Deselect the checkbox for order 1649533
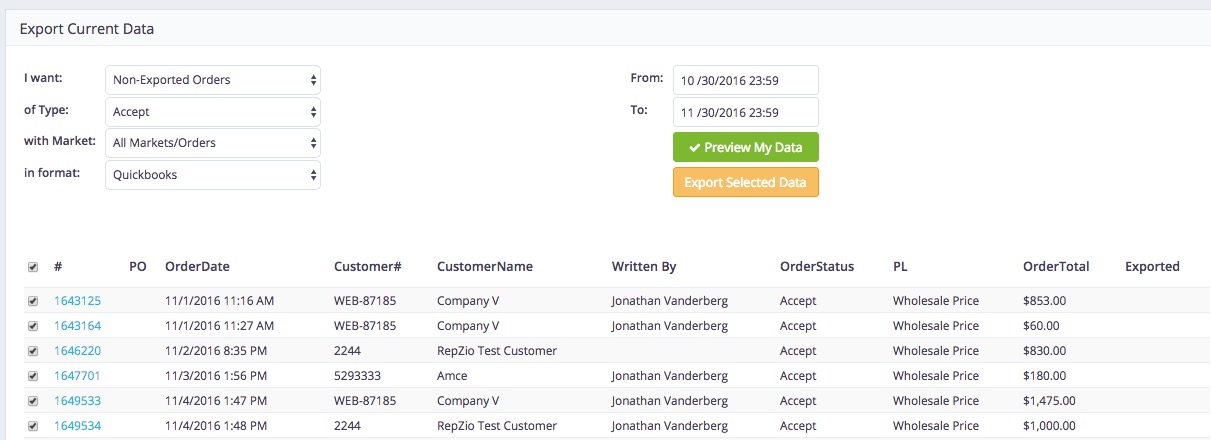This screenshot has height=440, width=1211. (x=33, y=401)
